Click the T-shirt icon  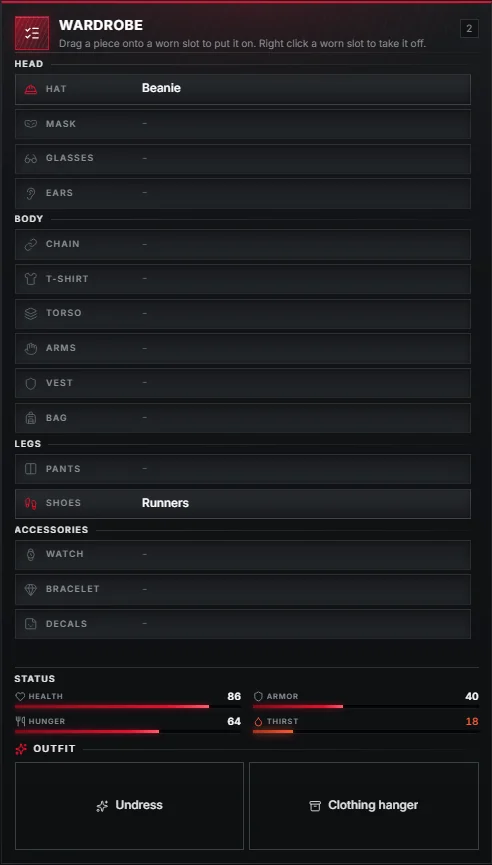[x=31, y=279]
